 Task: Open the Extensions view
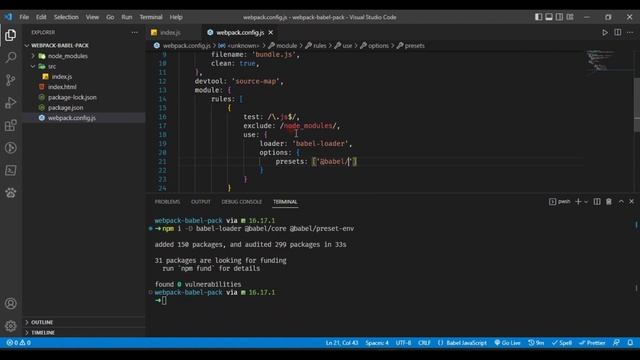(11, 125)
